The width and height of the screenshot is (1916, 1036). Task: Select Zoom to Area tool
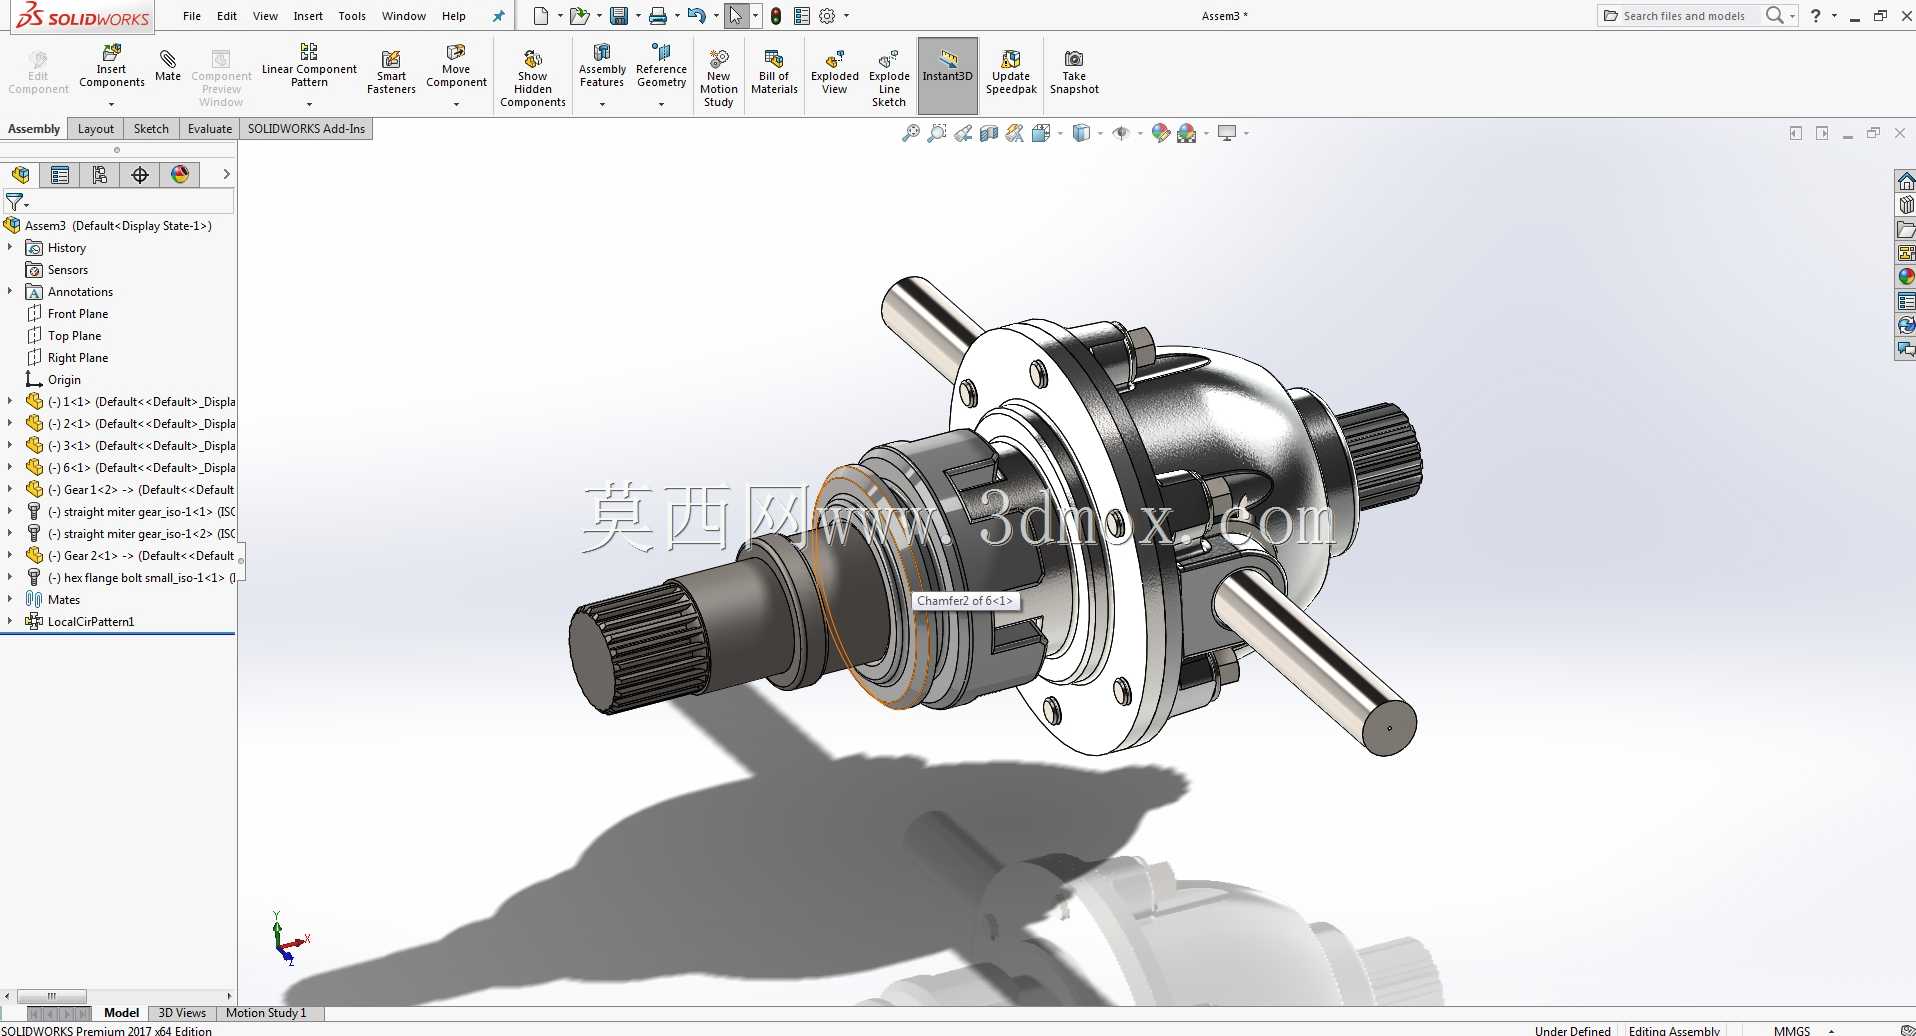[937, 133]
